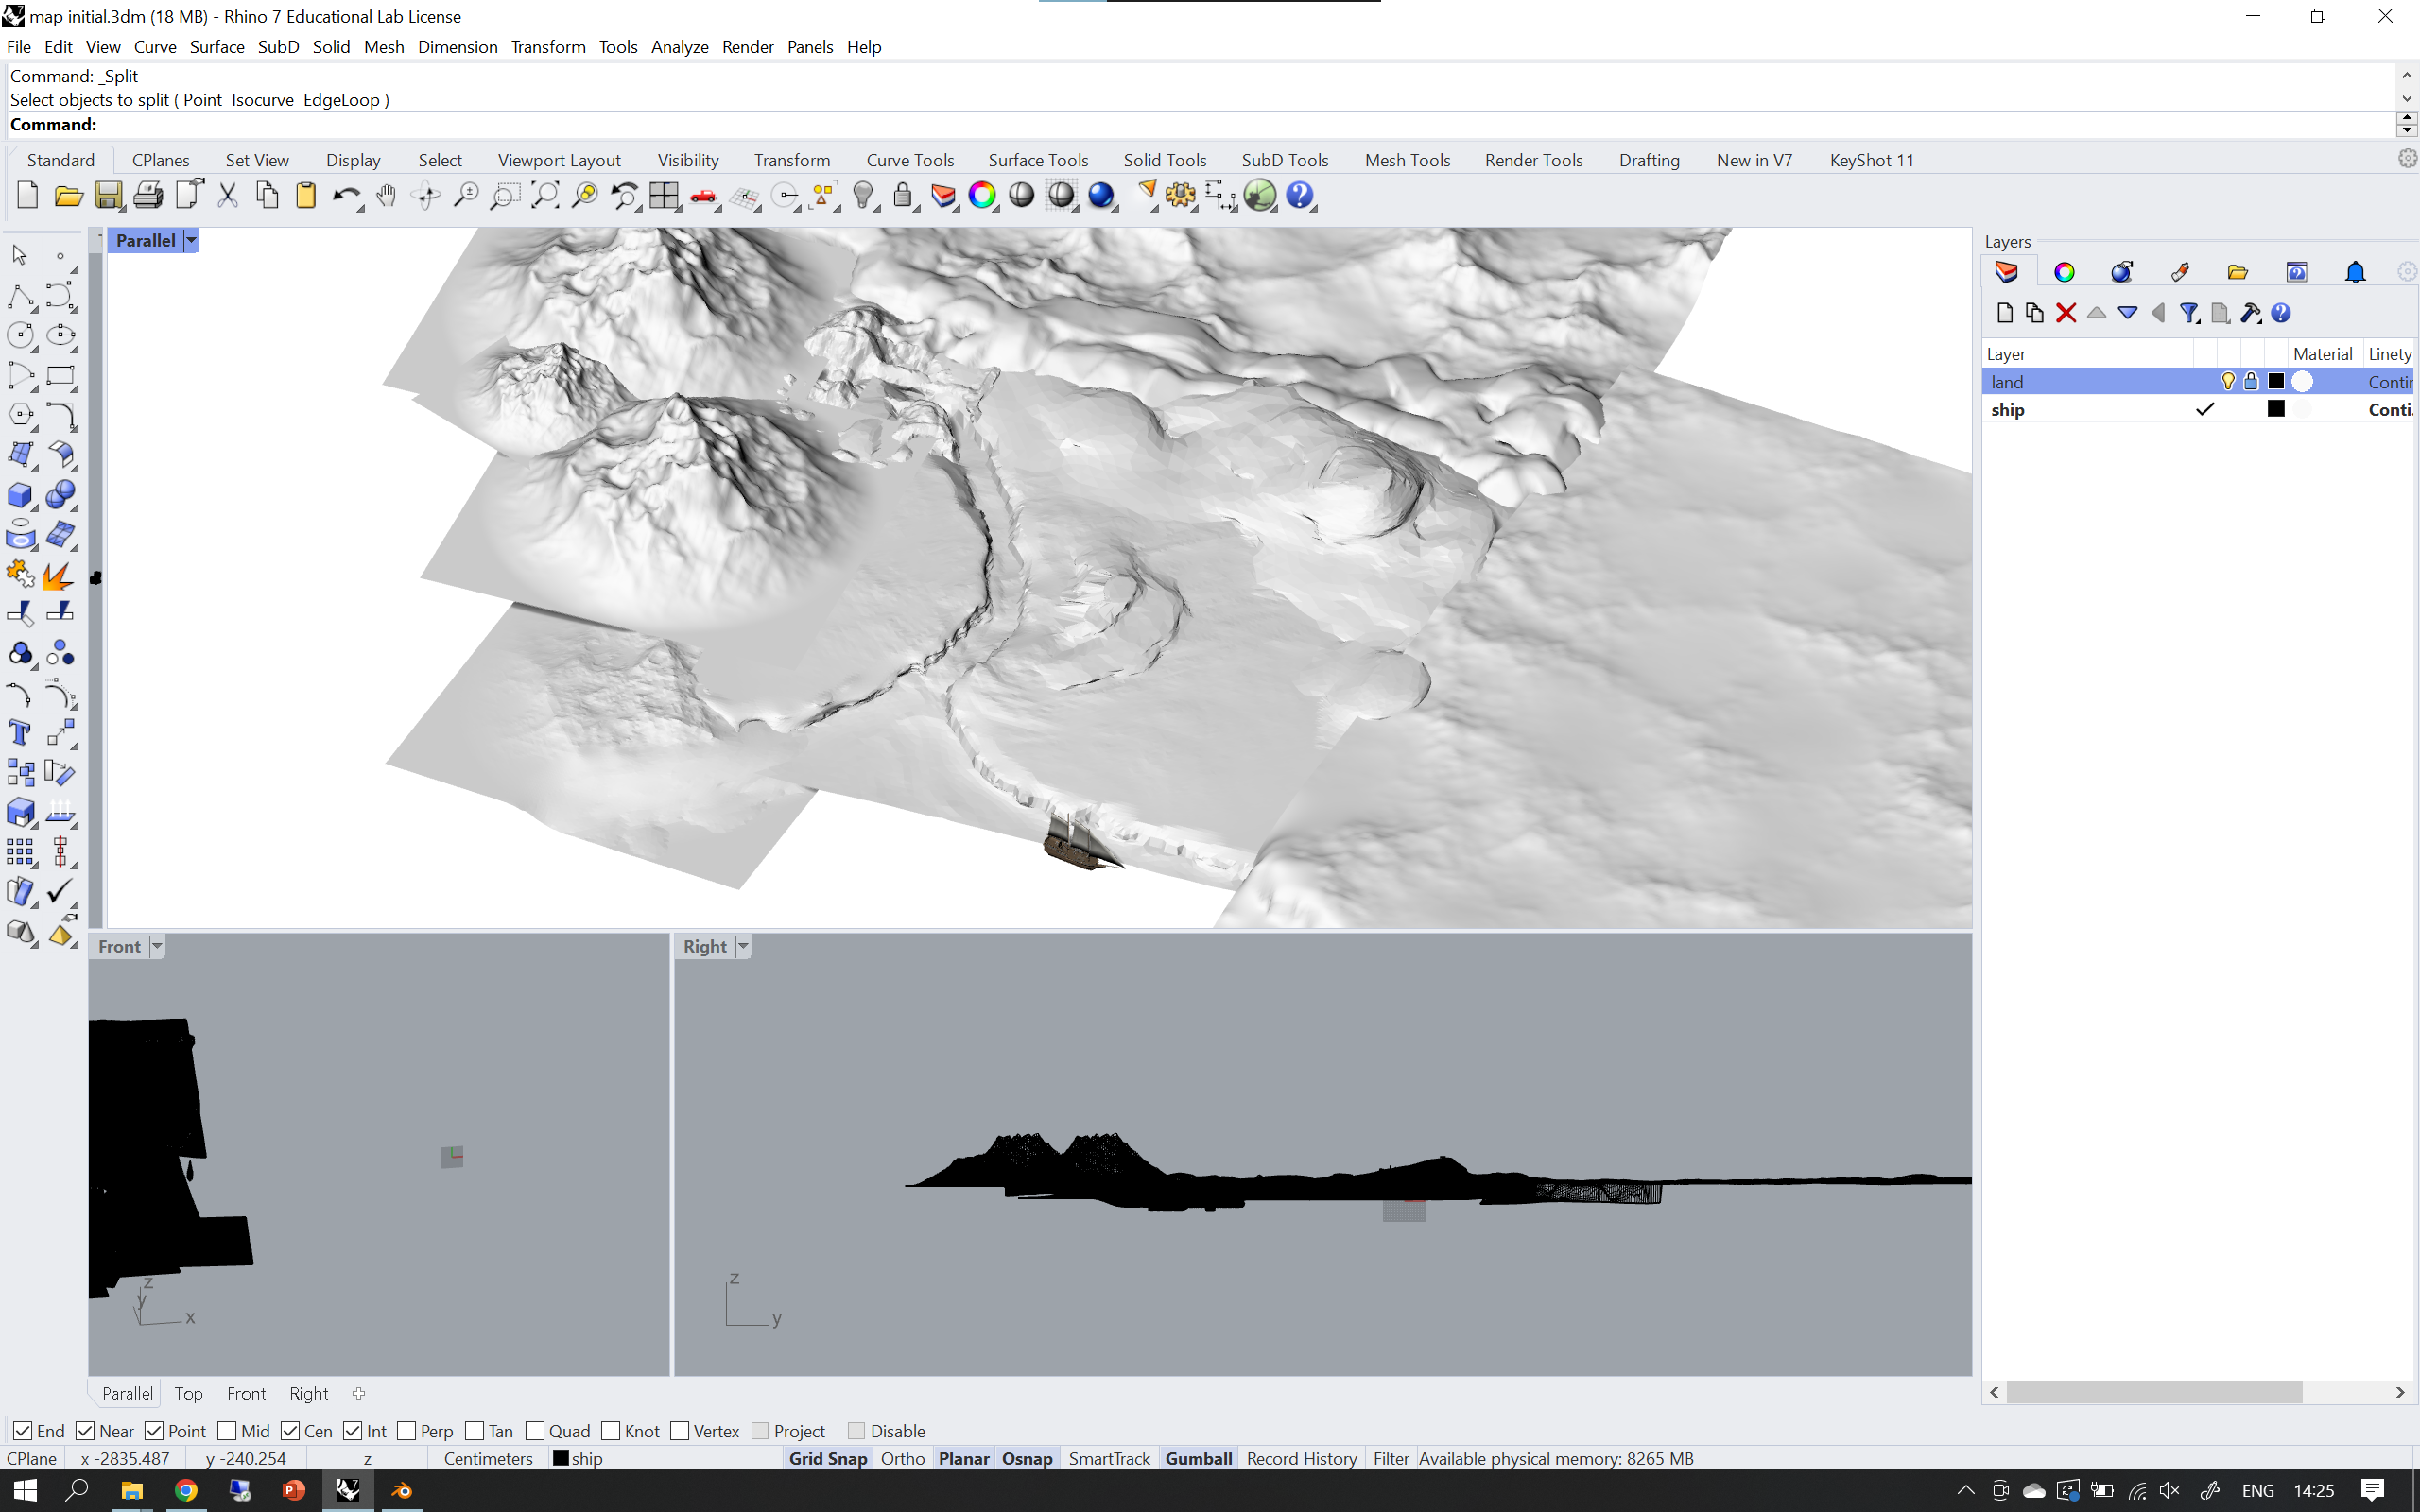Click the Zoom Extents icon
The image size is (2420, 1512).
545,195
